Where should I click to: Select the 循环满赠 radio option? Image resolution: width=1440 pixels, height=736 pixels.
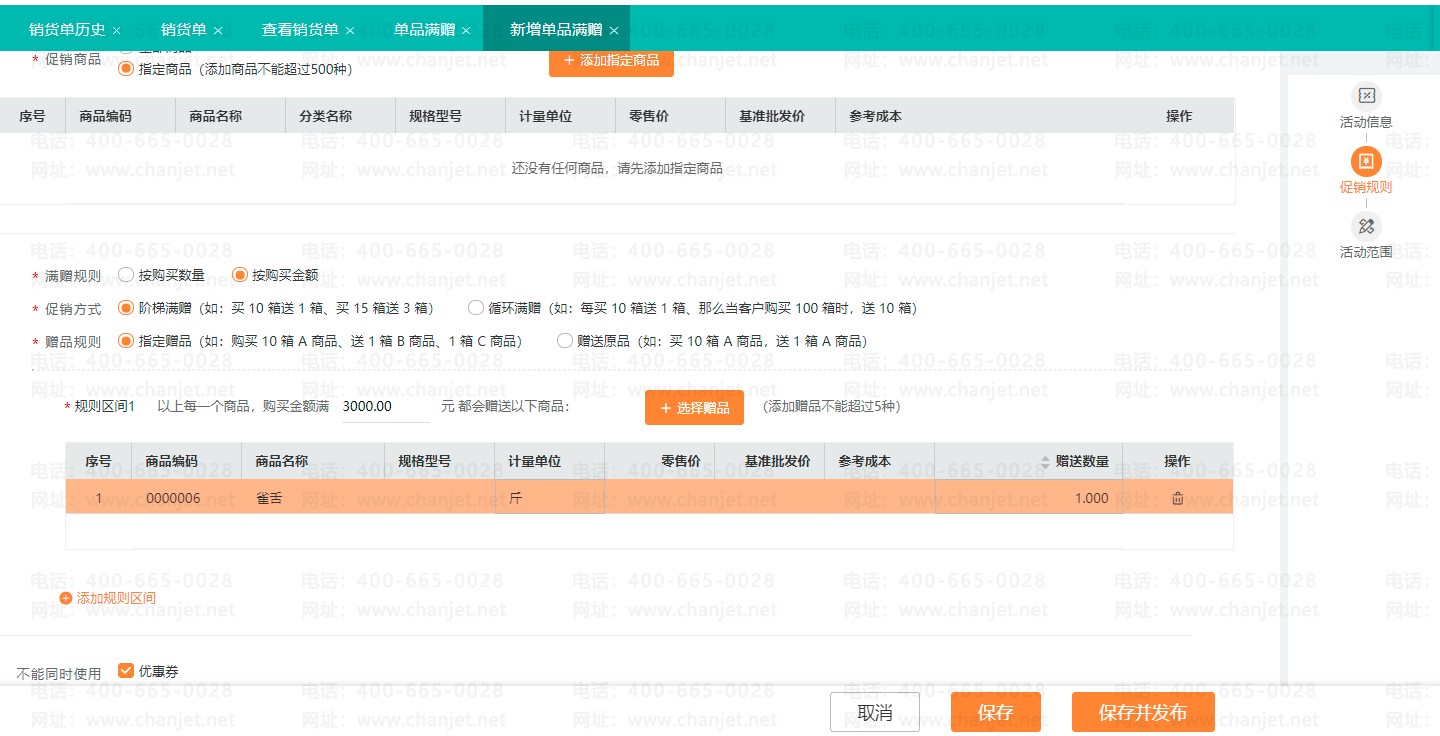pos(476,308)
